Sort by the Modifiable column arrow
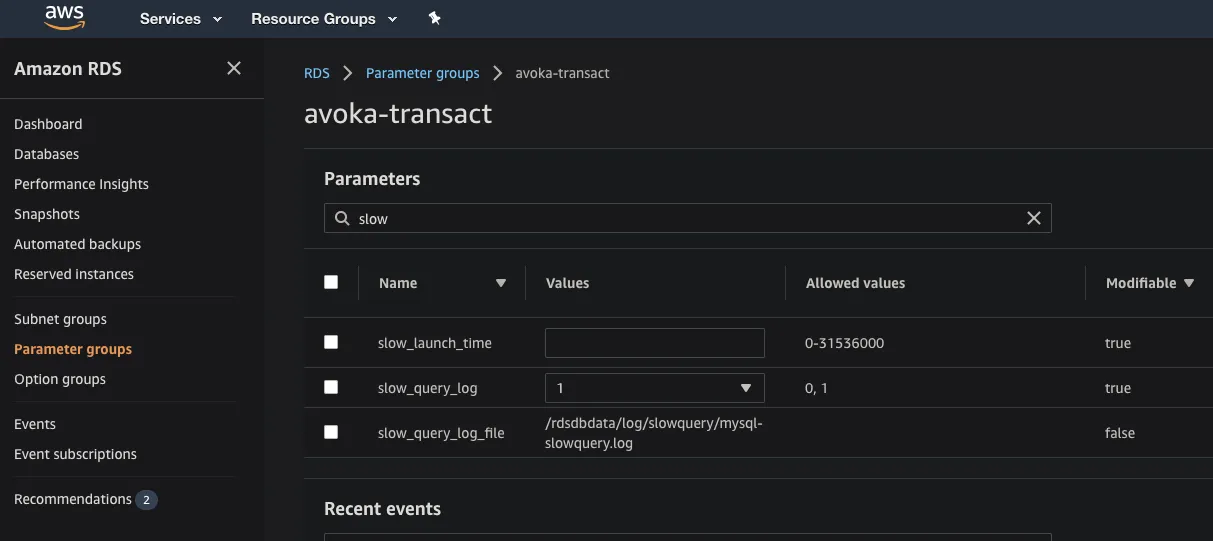The height and width of the screenshot is (541, 1213). (1189, 283)
